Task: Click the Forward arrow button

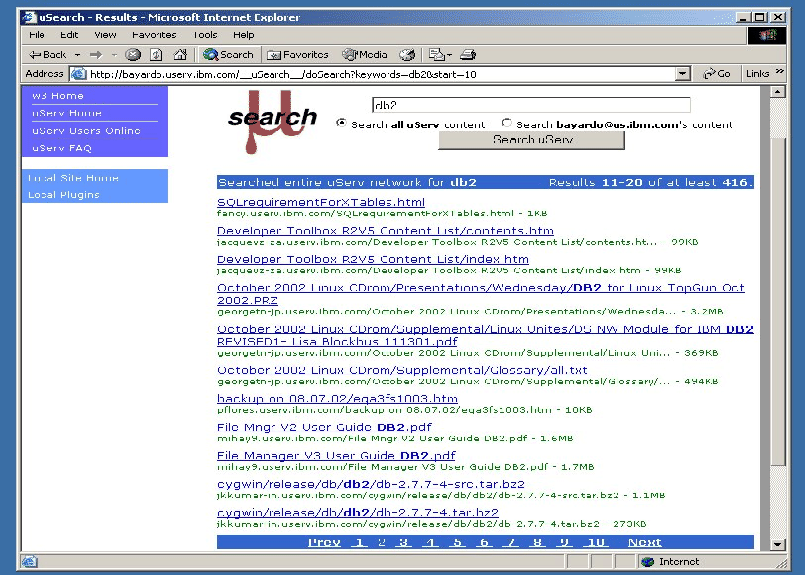Action: (x=96, y=54)
